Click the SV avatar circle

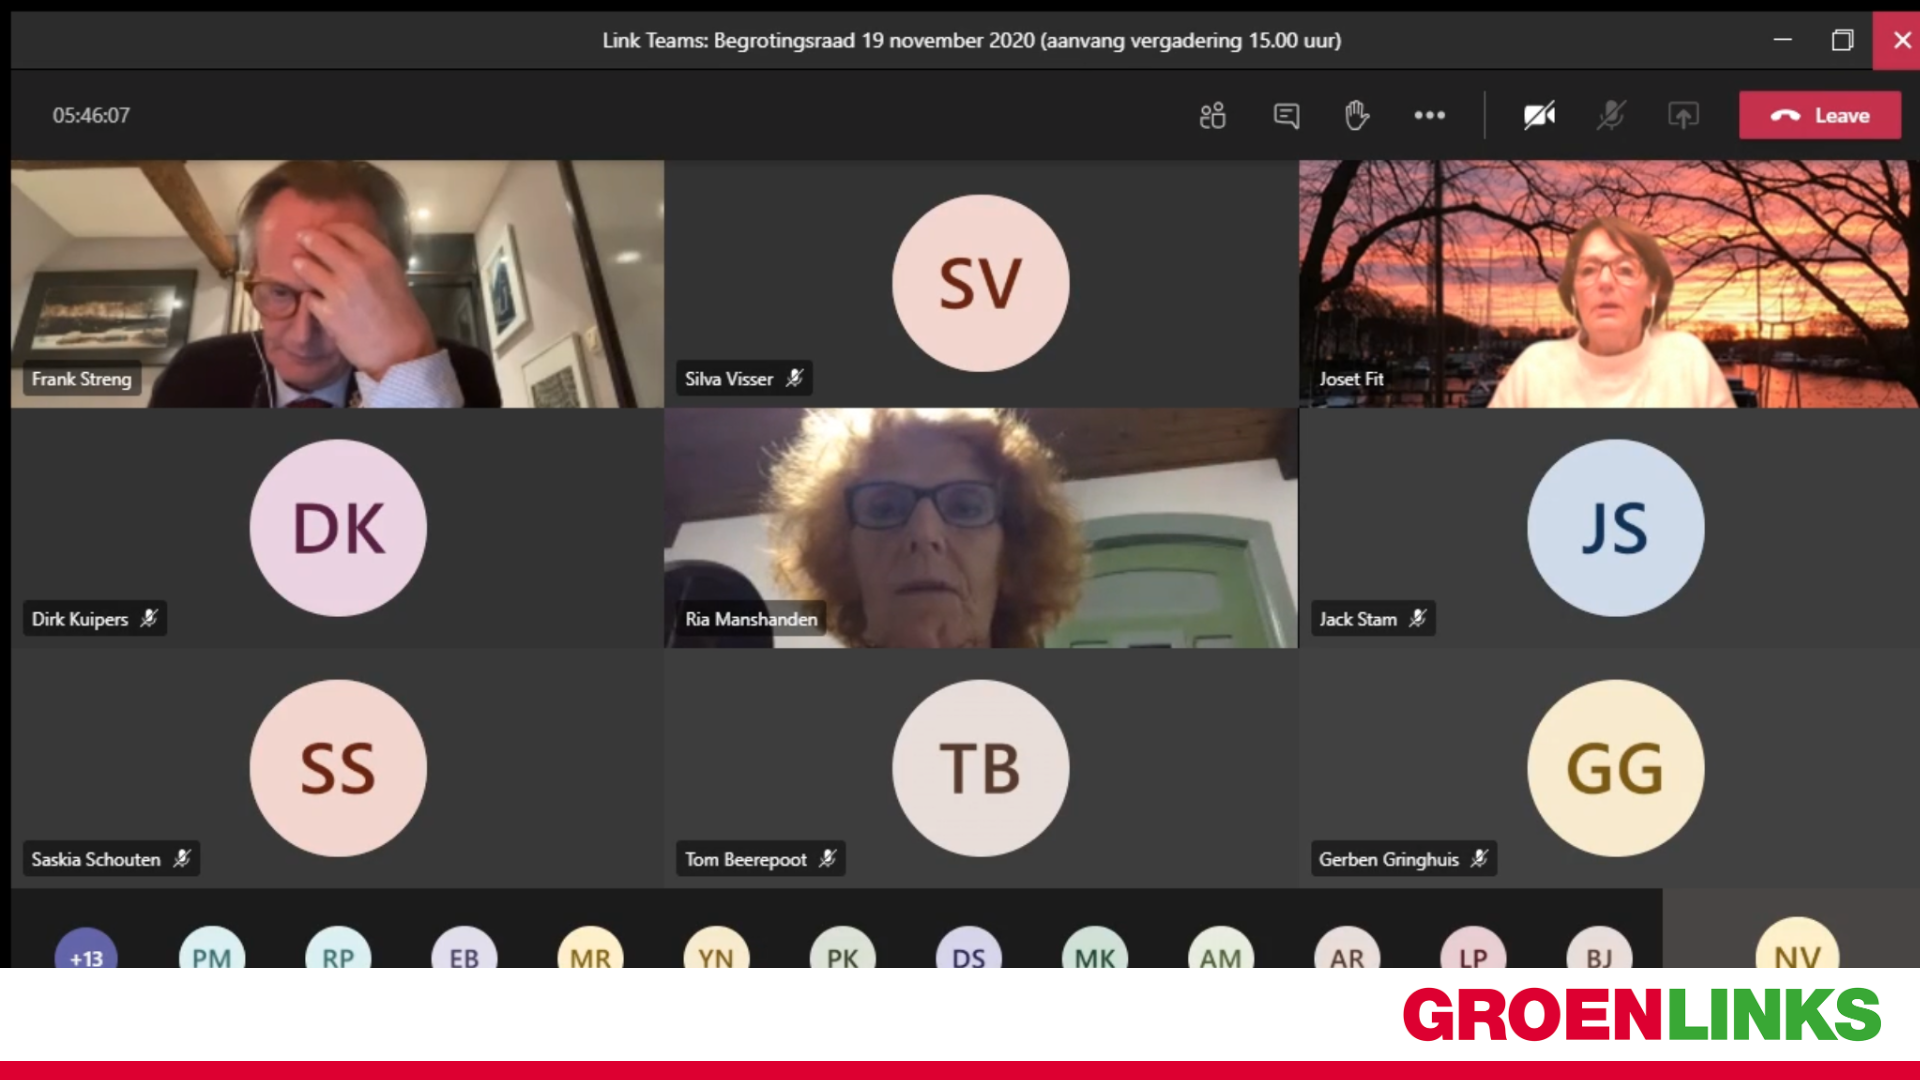pyautogui.click(x=981, y=283)
